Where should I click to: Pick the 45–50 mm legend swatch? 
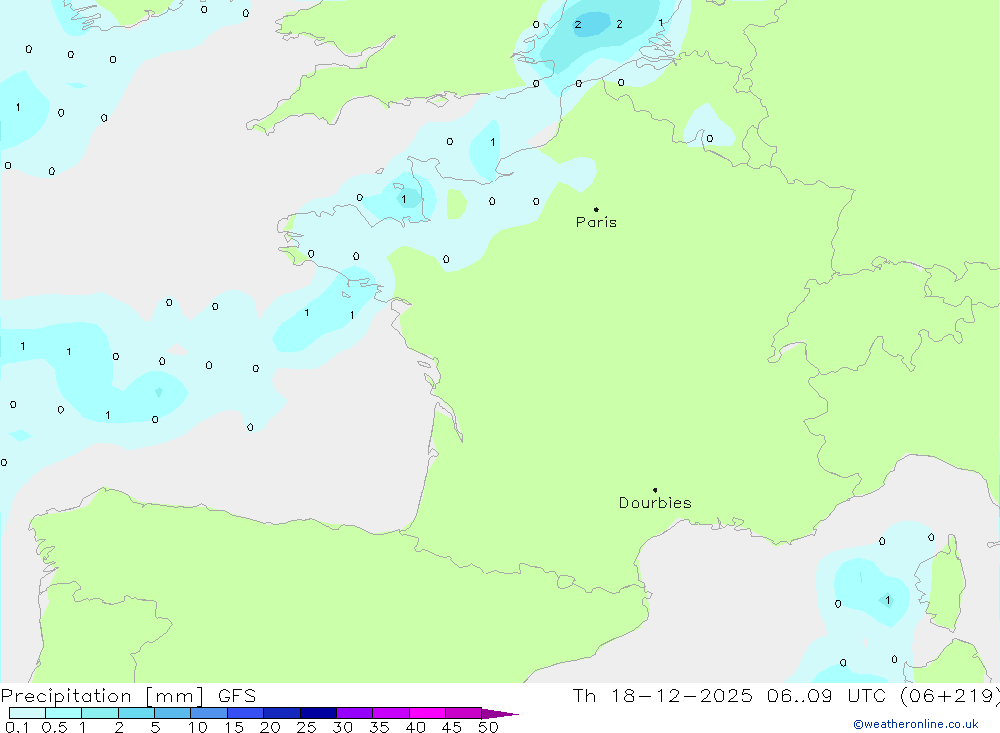463,713
